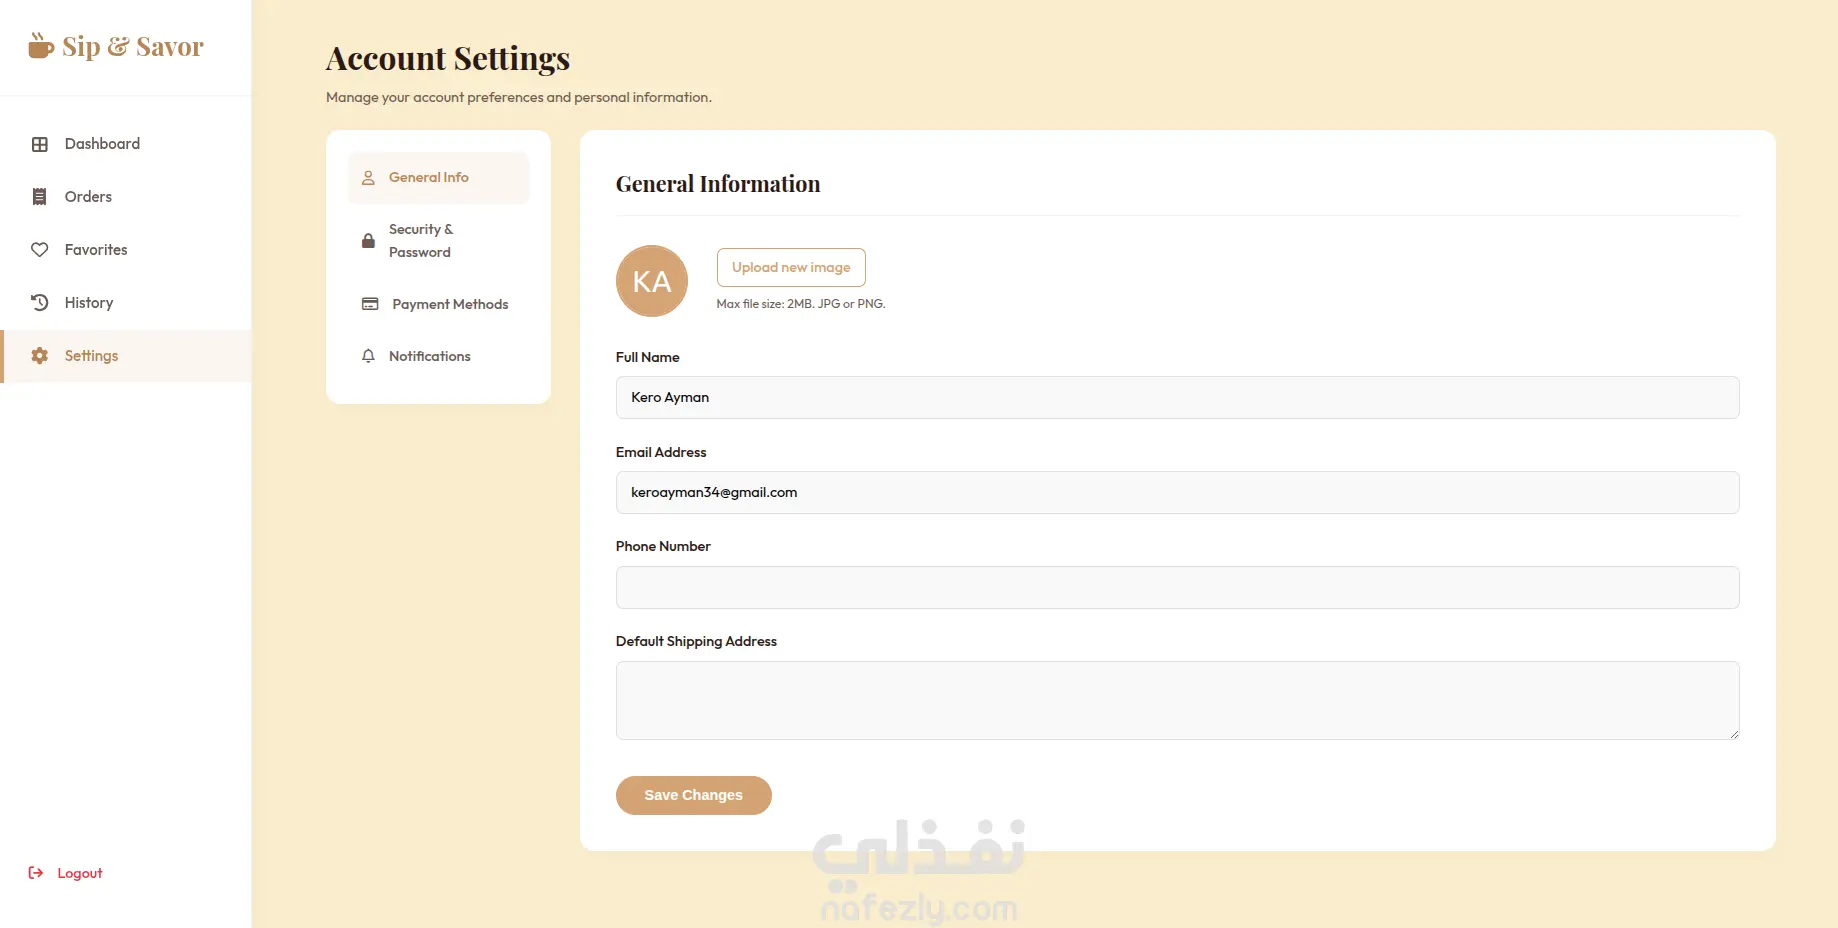The height and width of the screenshot is (928, 1838).
Task: Click the Full Name label
Action: pyautogui.click(x=648, y=357)
